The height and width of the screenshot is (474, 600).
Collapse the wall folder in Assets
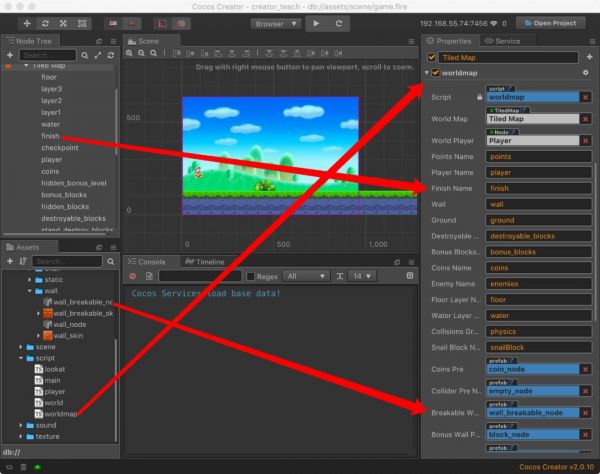coord(30,291)
